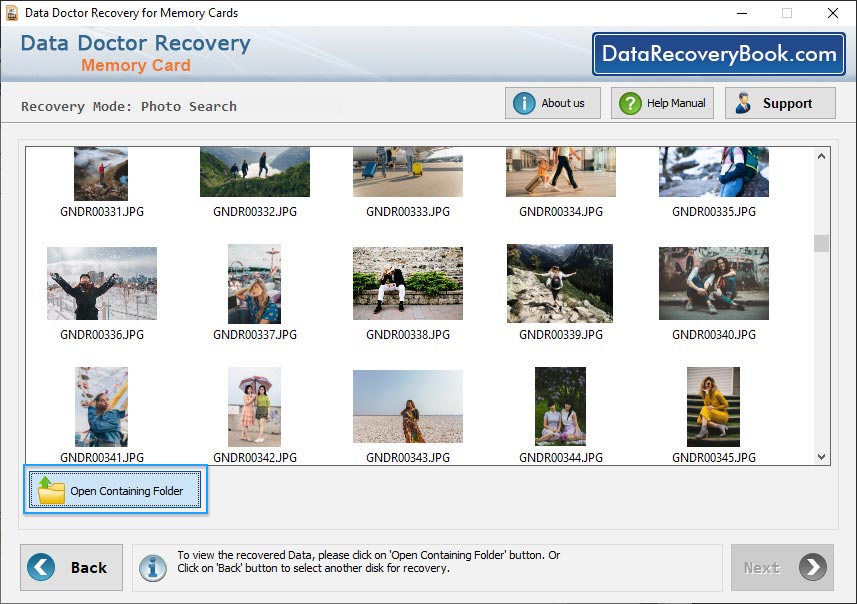Contact Support via the Support button
857x604 pixels.
pyautogui.click(x=780, y=102)
